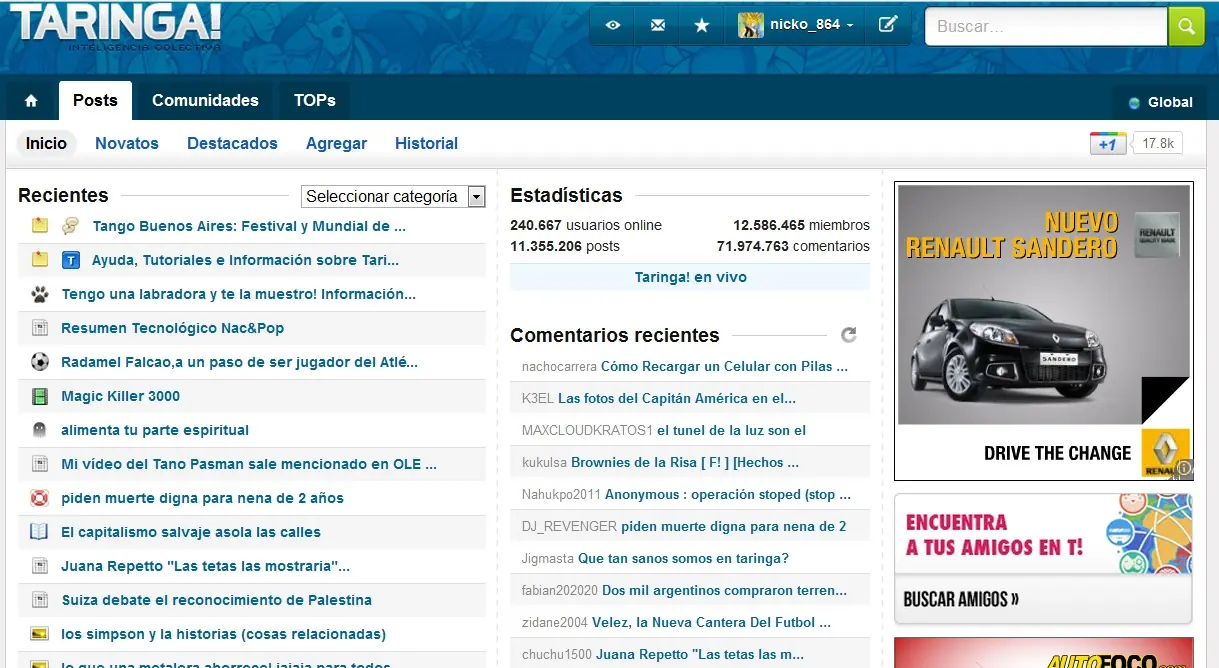The height and width of the screenshot is (668, 1219).
Task: Click the 17.8k +1 count bubble
Action: click(x=1158, y=144)
